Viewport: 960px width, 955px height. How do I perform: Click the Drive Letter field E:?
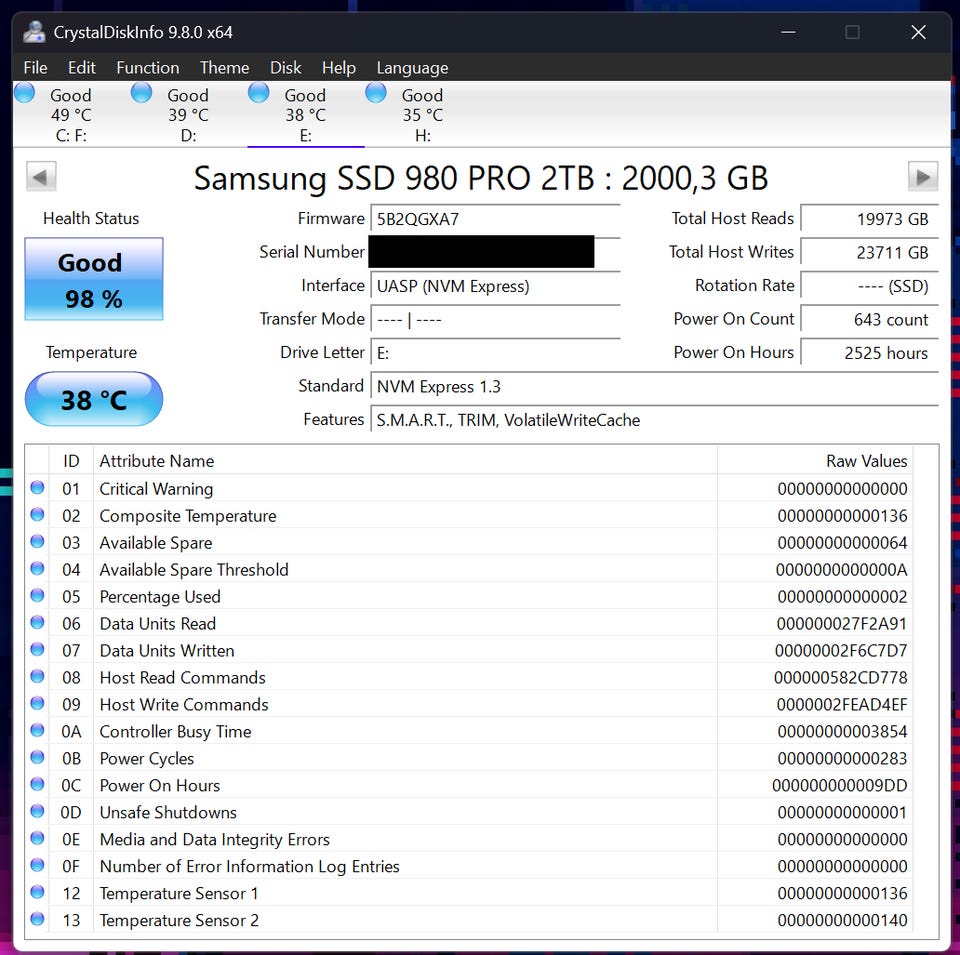click(x=495, y=353)
